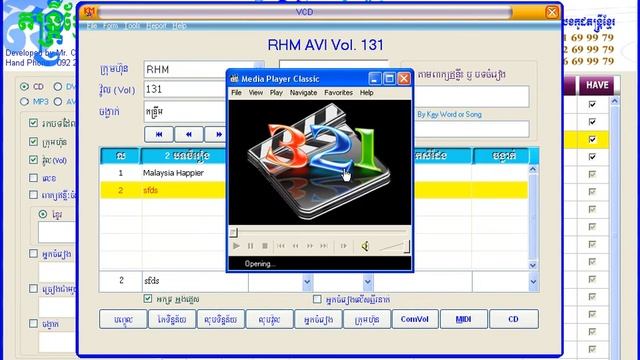Select the DV radio button beside CD
This screenshot has height=360, width=640.
click(x=58, y=87)
